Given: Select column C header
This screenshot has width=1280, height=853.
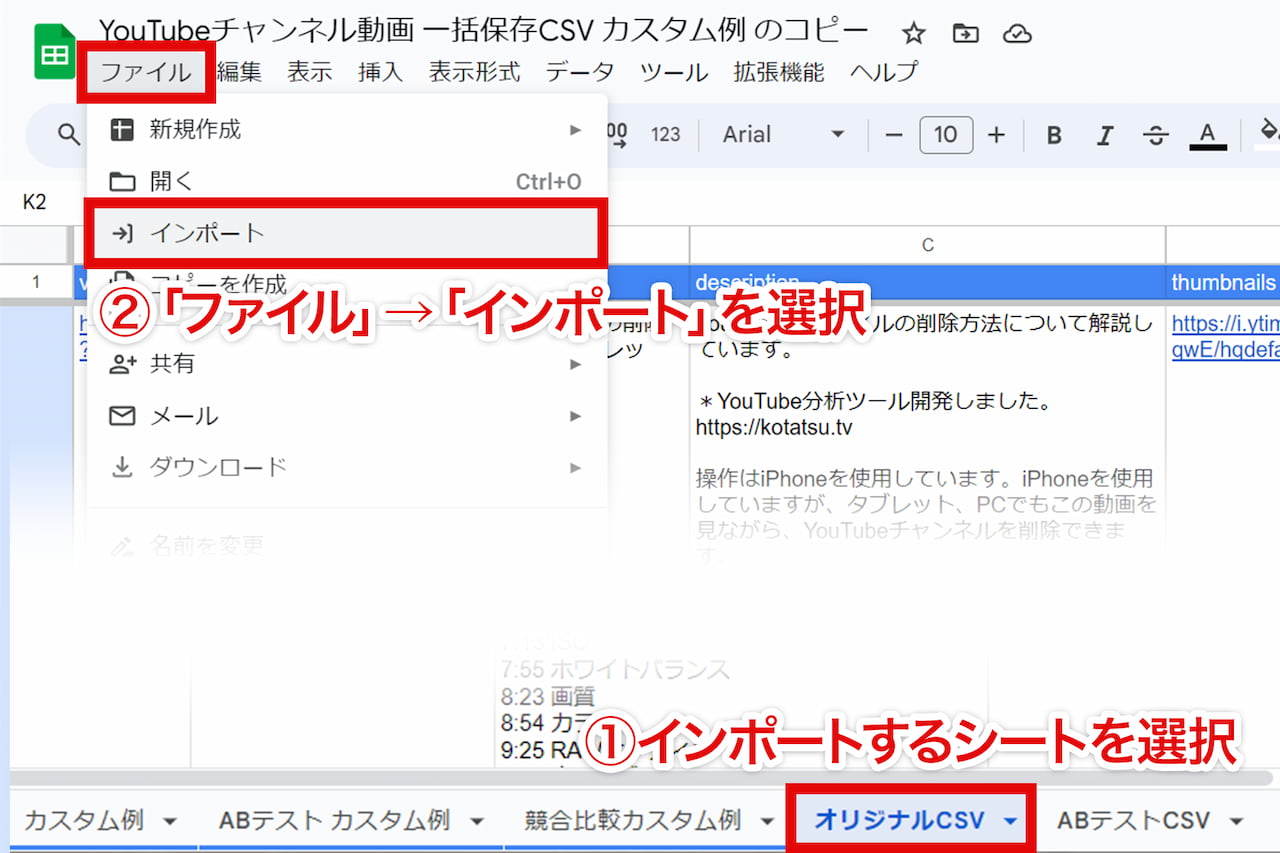Looking at the screenshot, I should click(x=927, y=245).
